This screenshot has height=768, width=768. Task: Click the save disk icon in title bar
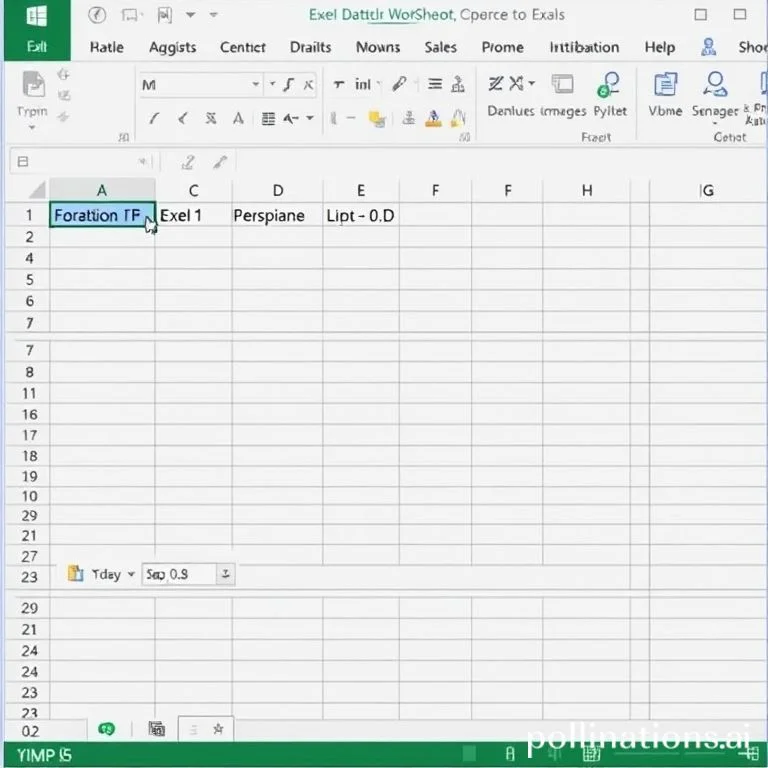[x=165, y=15]
